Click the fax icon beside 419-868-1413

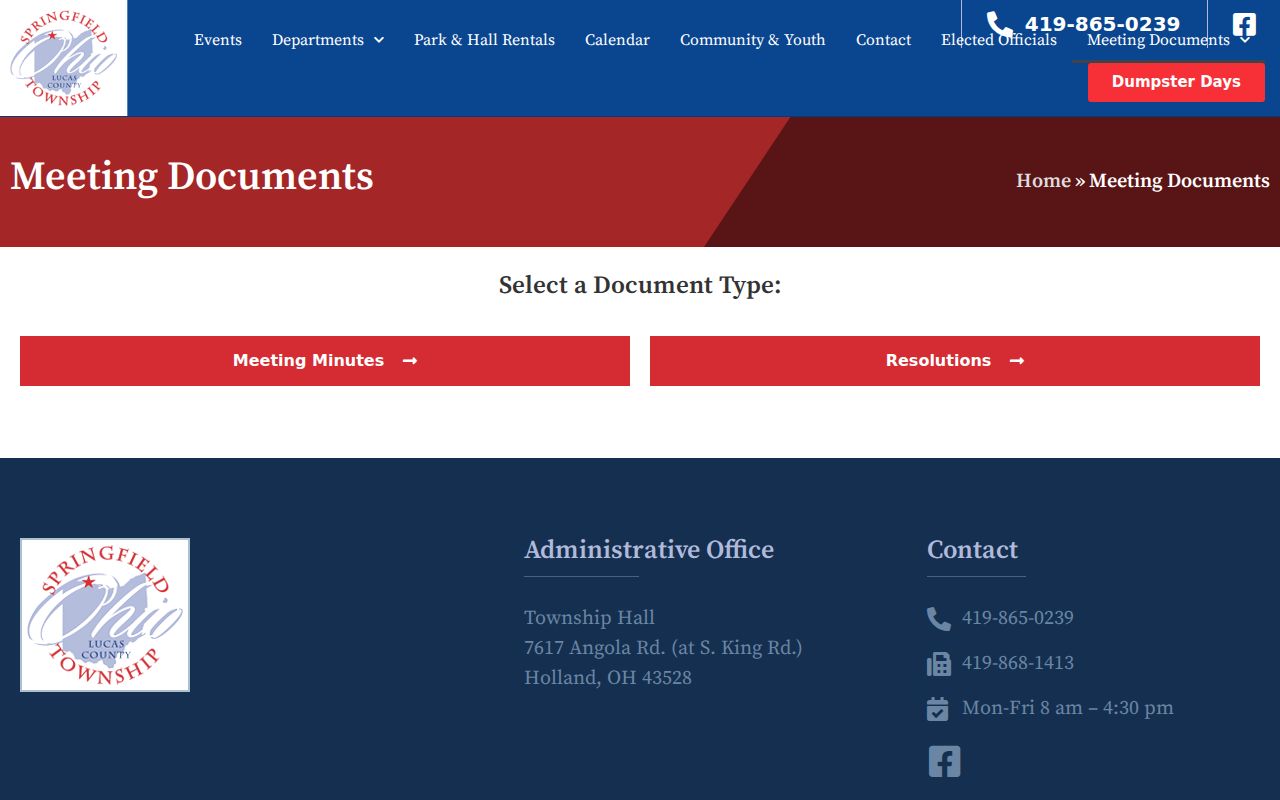coord(938,664)
